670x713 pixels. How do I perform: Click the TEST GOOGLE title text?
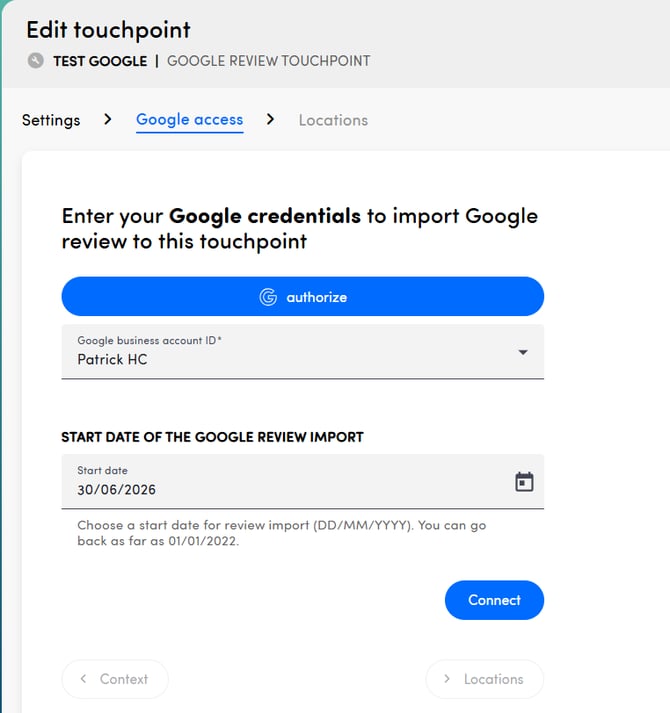tap(100, 61)
